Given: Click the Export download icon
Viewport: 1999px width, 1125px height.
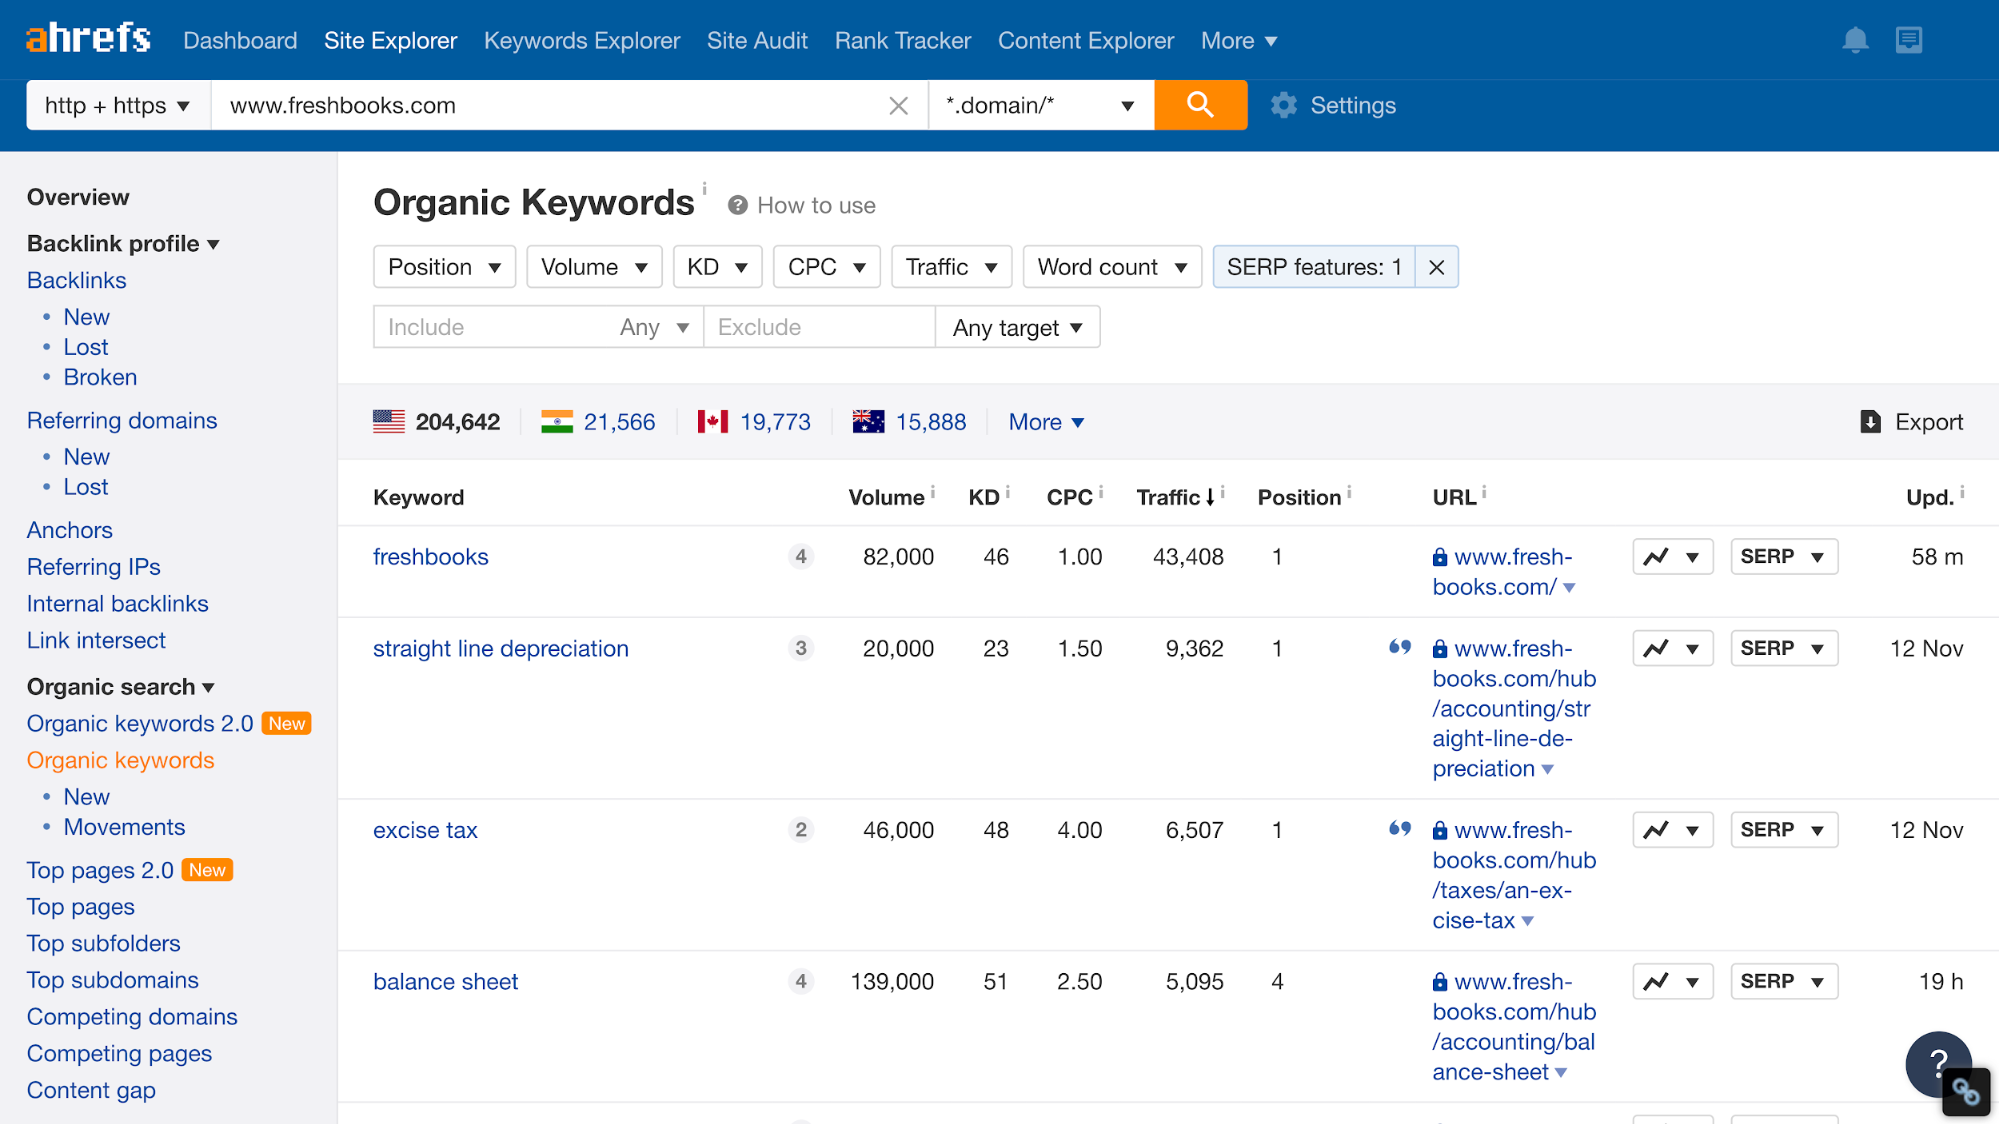Looking at the screenshot, I should click(1870, 422).
